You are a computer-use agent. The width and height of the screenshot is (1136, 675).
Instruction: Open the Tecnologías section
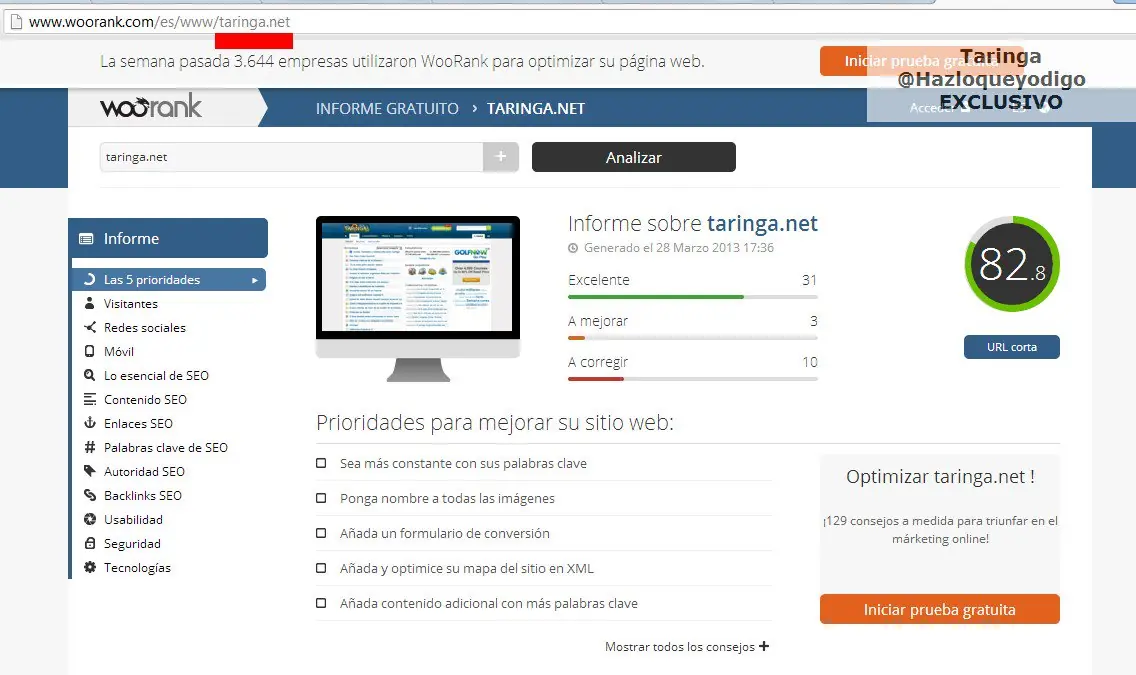138,567
